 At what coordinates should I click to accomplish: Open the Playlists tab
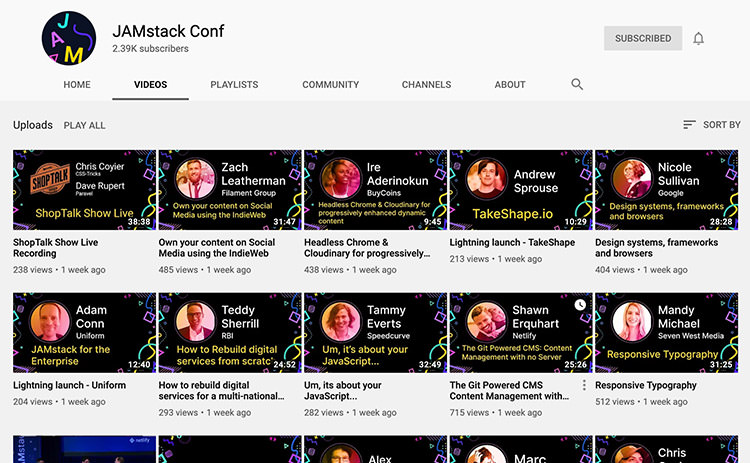click(234, 85)
